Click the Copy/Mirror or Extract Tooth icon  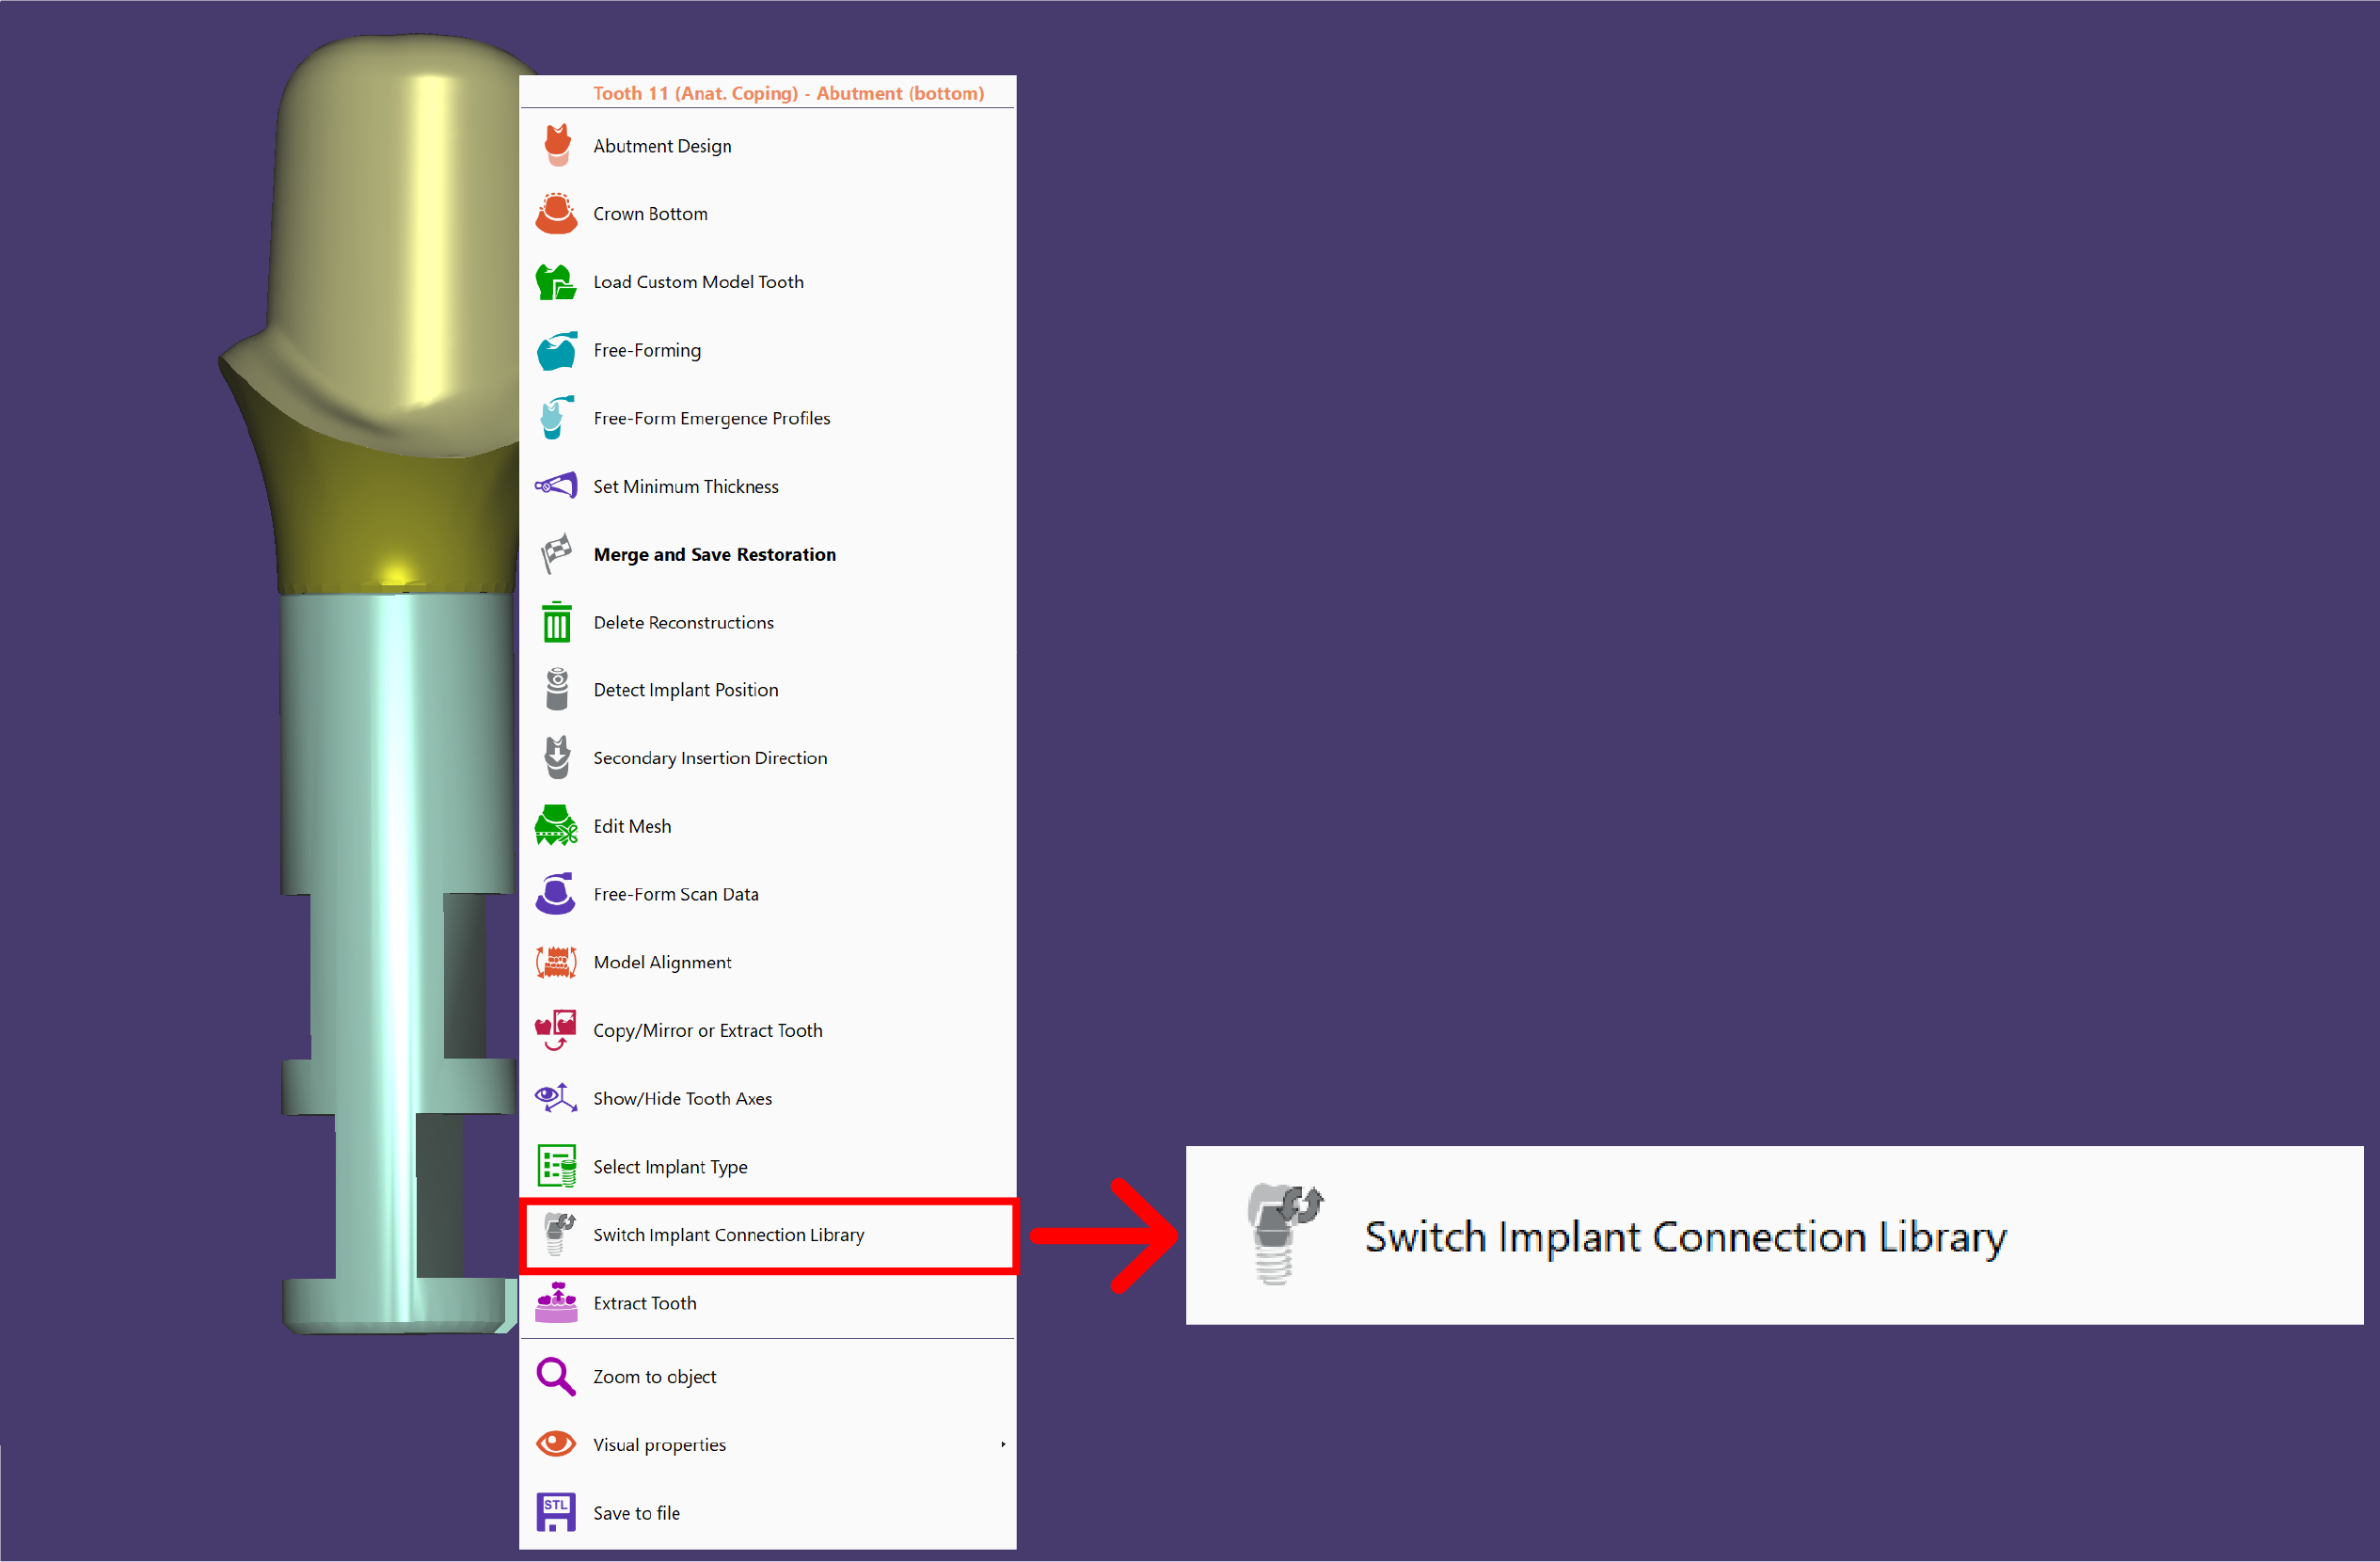click(557, 1030)
